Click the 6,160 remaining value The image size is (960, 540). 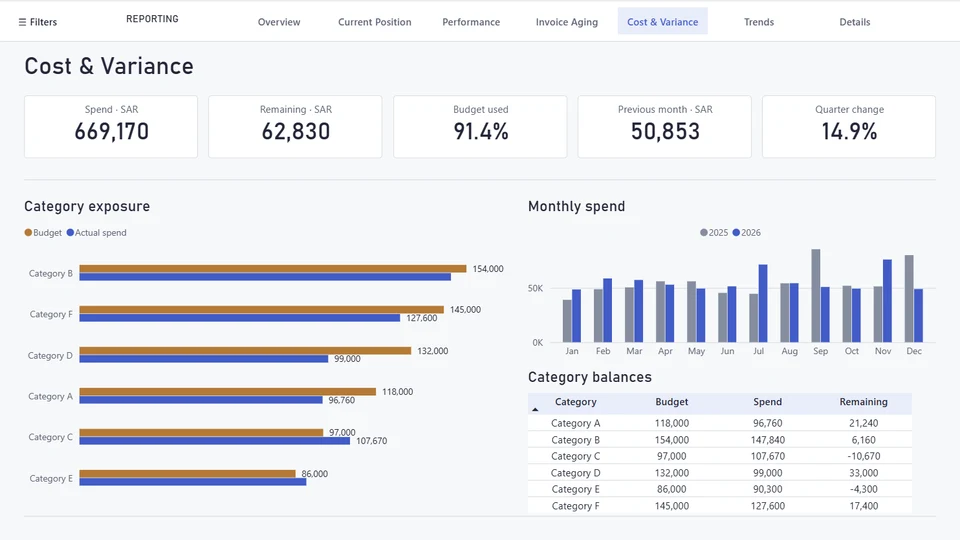tap(863, 440)
